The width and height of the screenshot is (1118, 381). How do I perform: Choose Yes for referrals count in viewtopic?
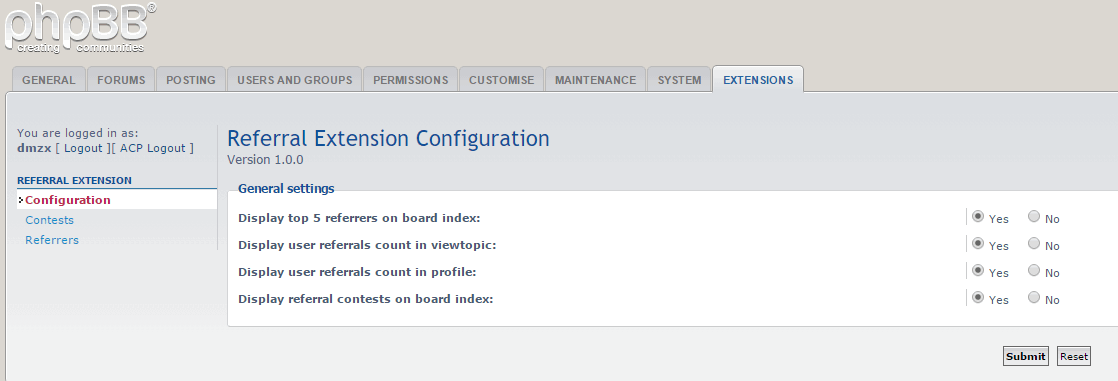(x=978, y=244)
